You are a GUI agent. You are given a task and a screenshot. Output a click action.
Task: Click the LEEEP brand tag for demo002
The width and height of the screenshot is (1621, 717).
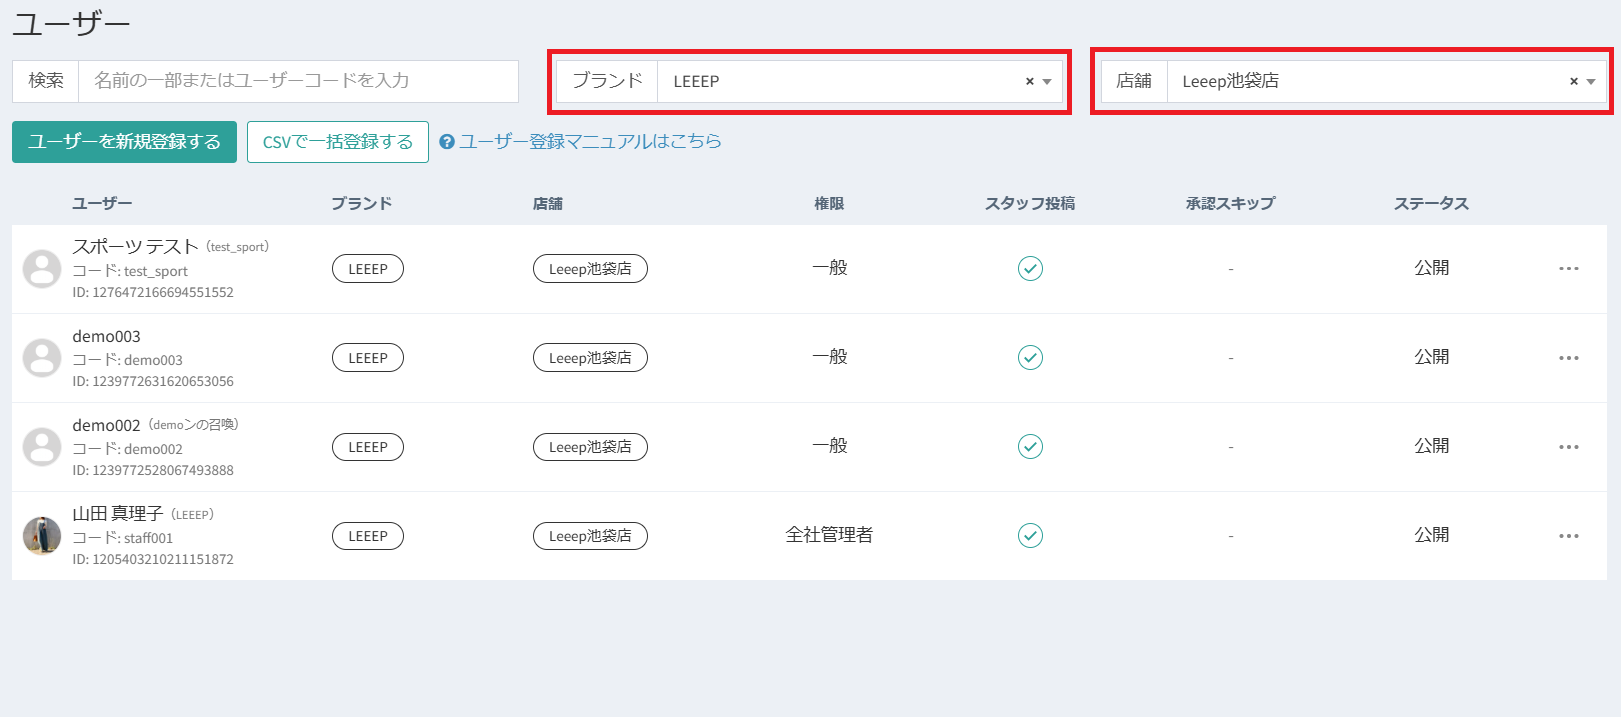click(368, 447)
